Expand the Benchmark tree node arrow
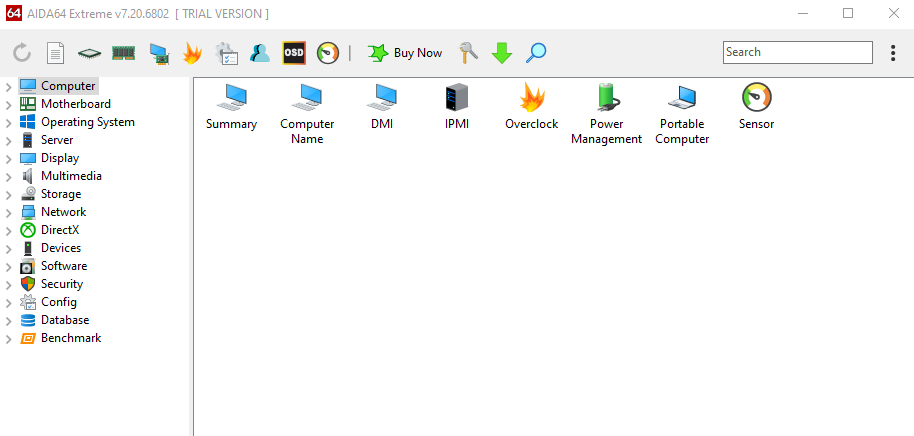 coord(8,340)
